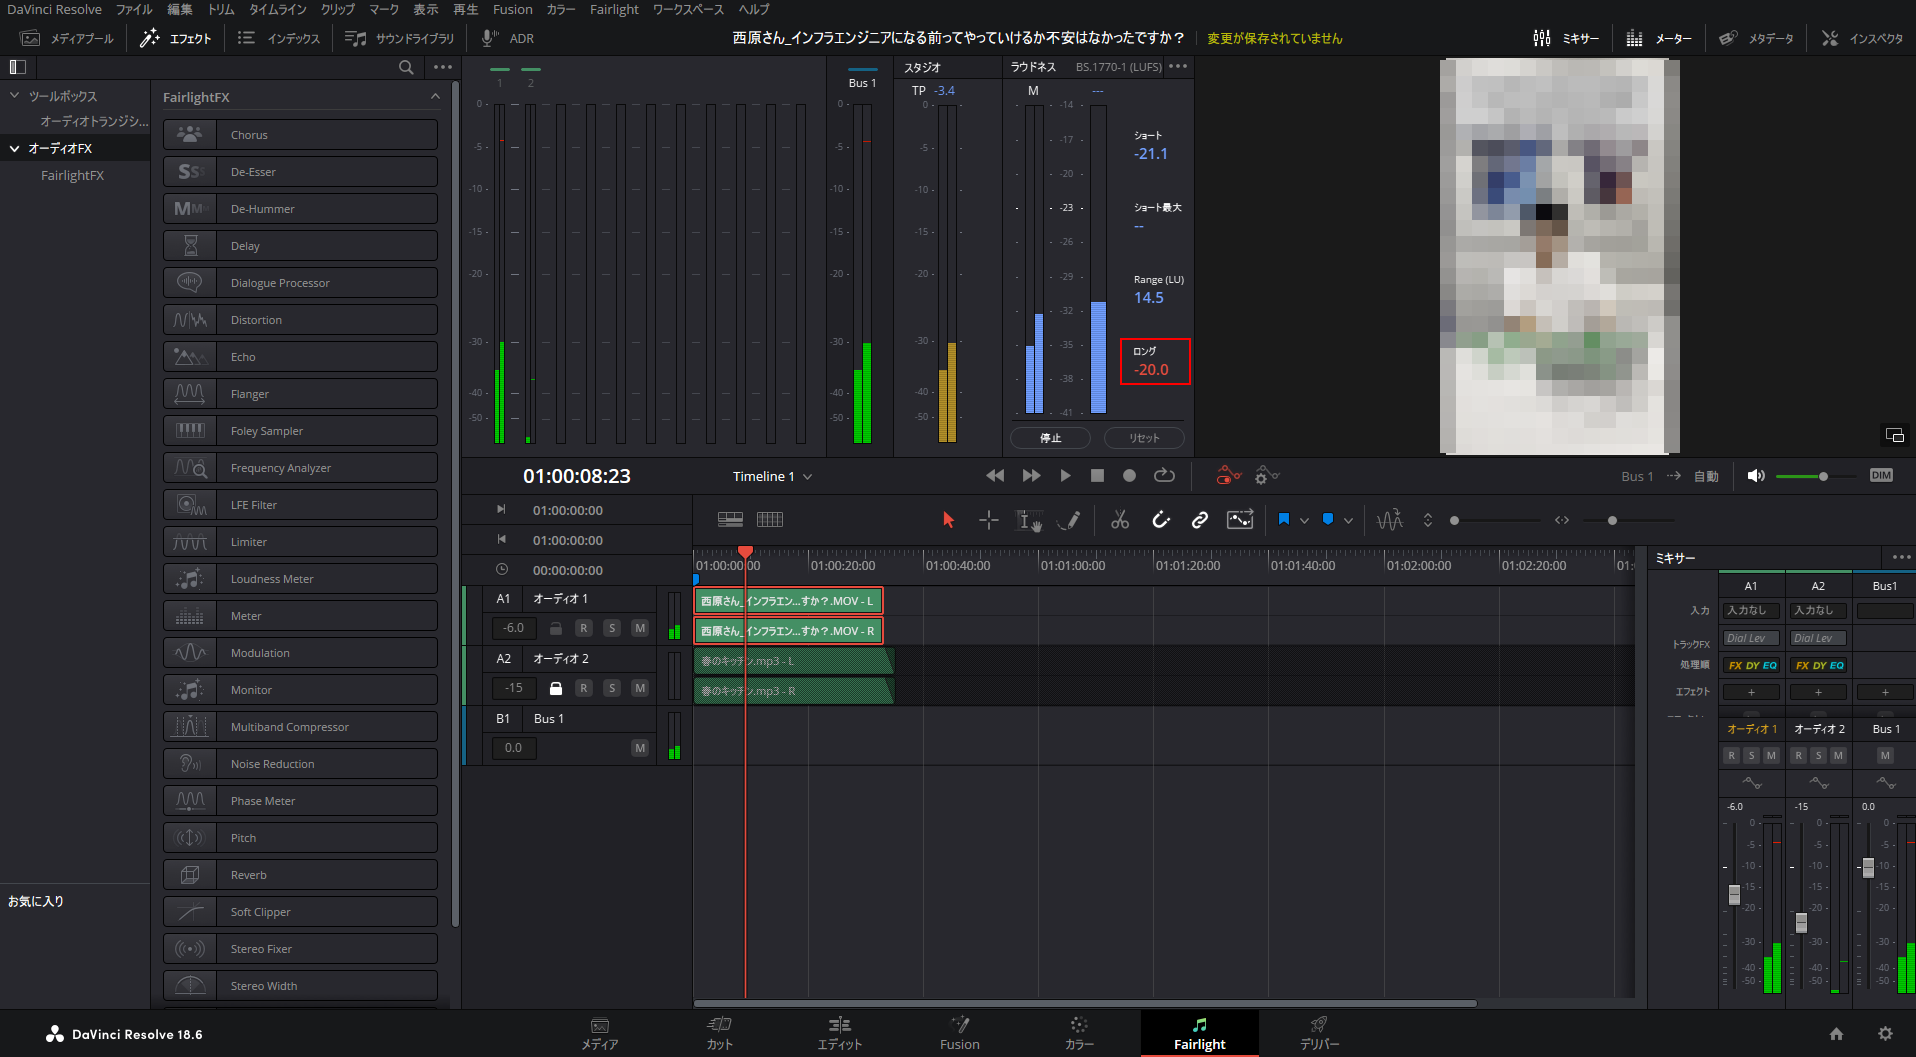Screen dimensions: 1916x1057
Task: Open the flag color dropdown arrow
Action: coord(1304,520)
